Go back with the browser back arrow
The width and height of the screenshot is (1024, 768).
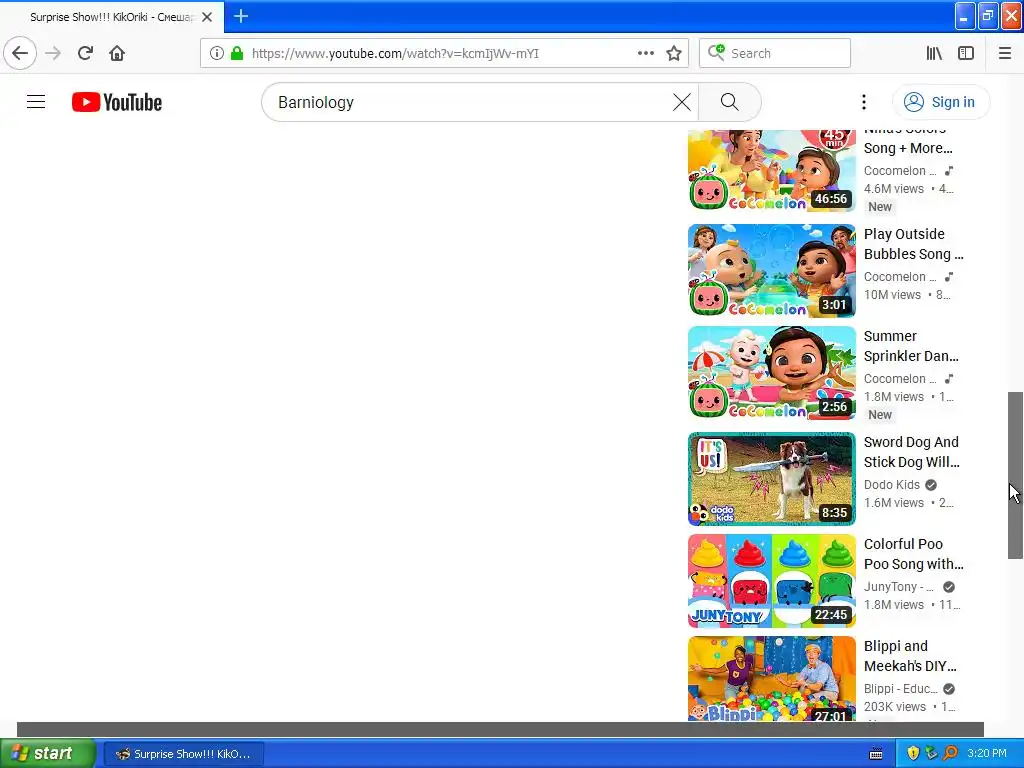(x=20, y=54)
